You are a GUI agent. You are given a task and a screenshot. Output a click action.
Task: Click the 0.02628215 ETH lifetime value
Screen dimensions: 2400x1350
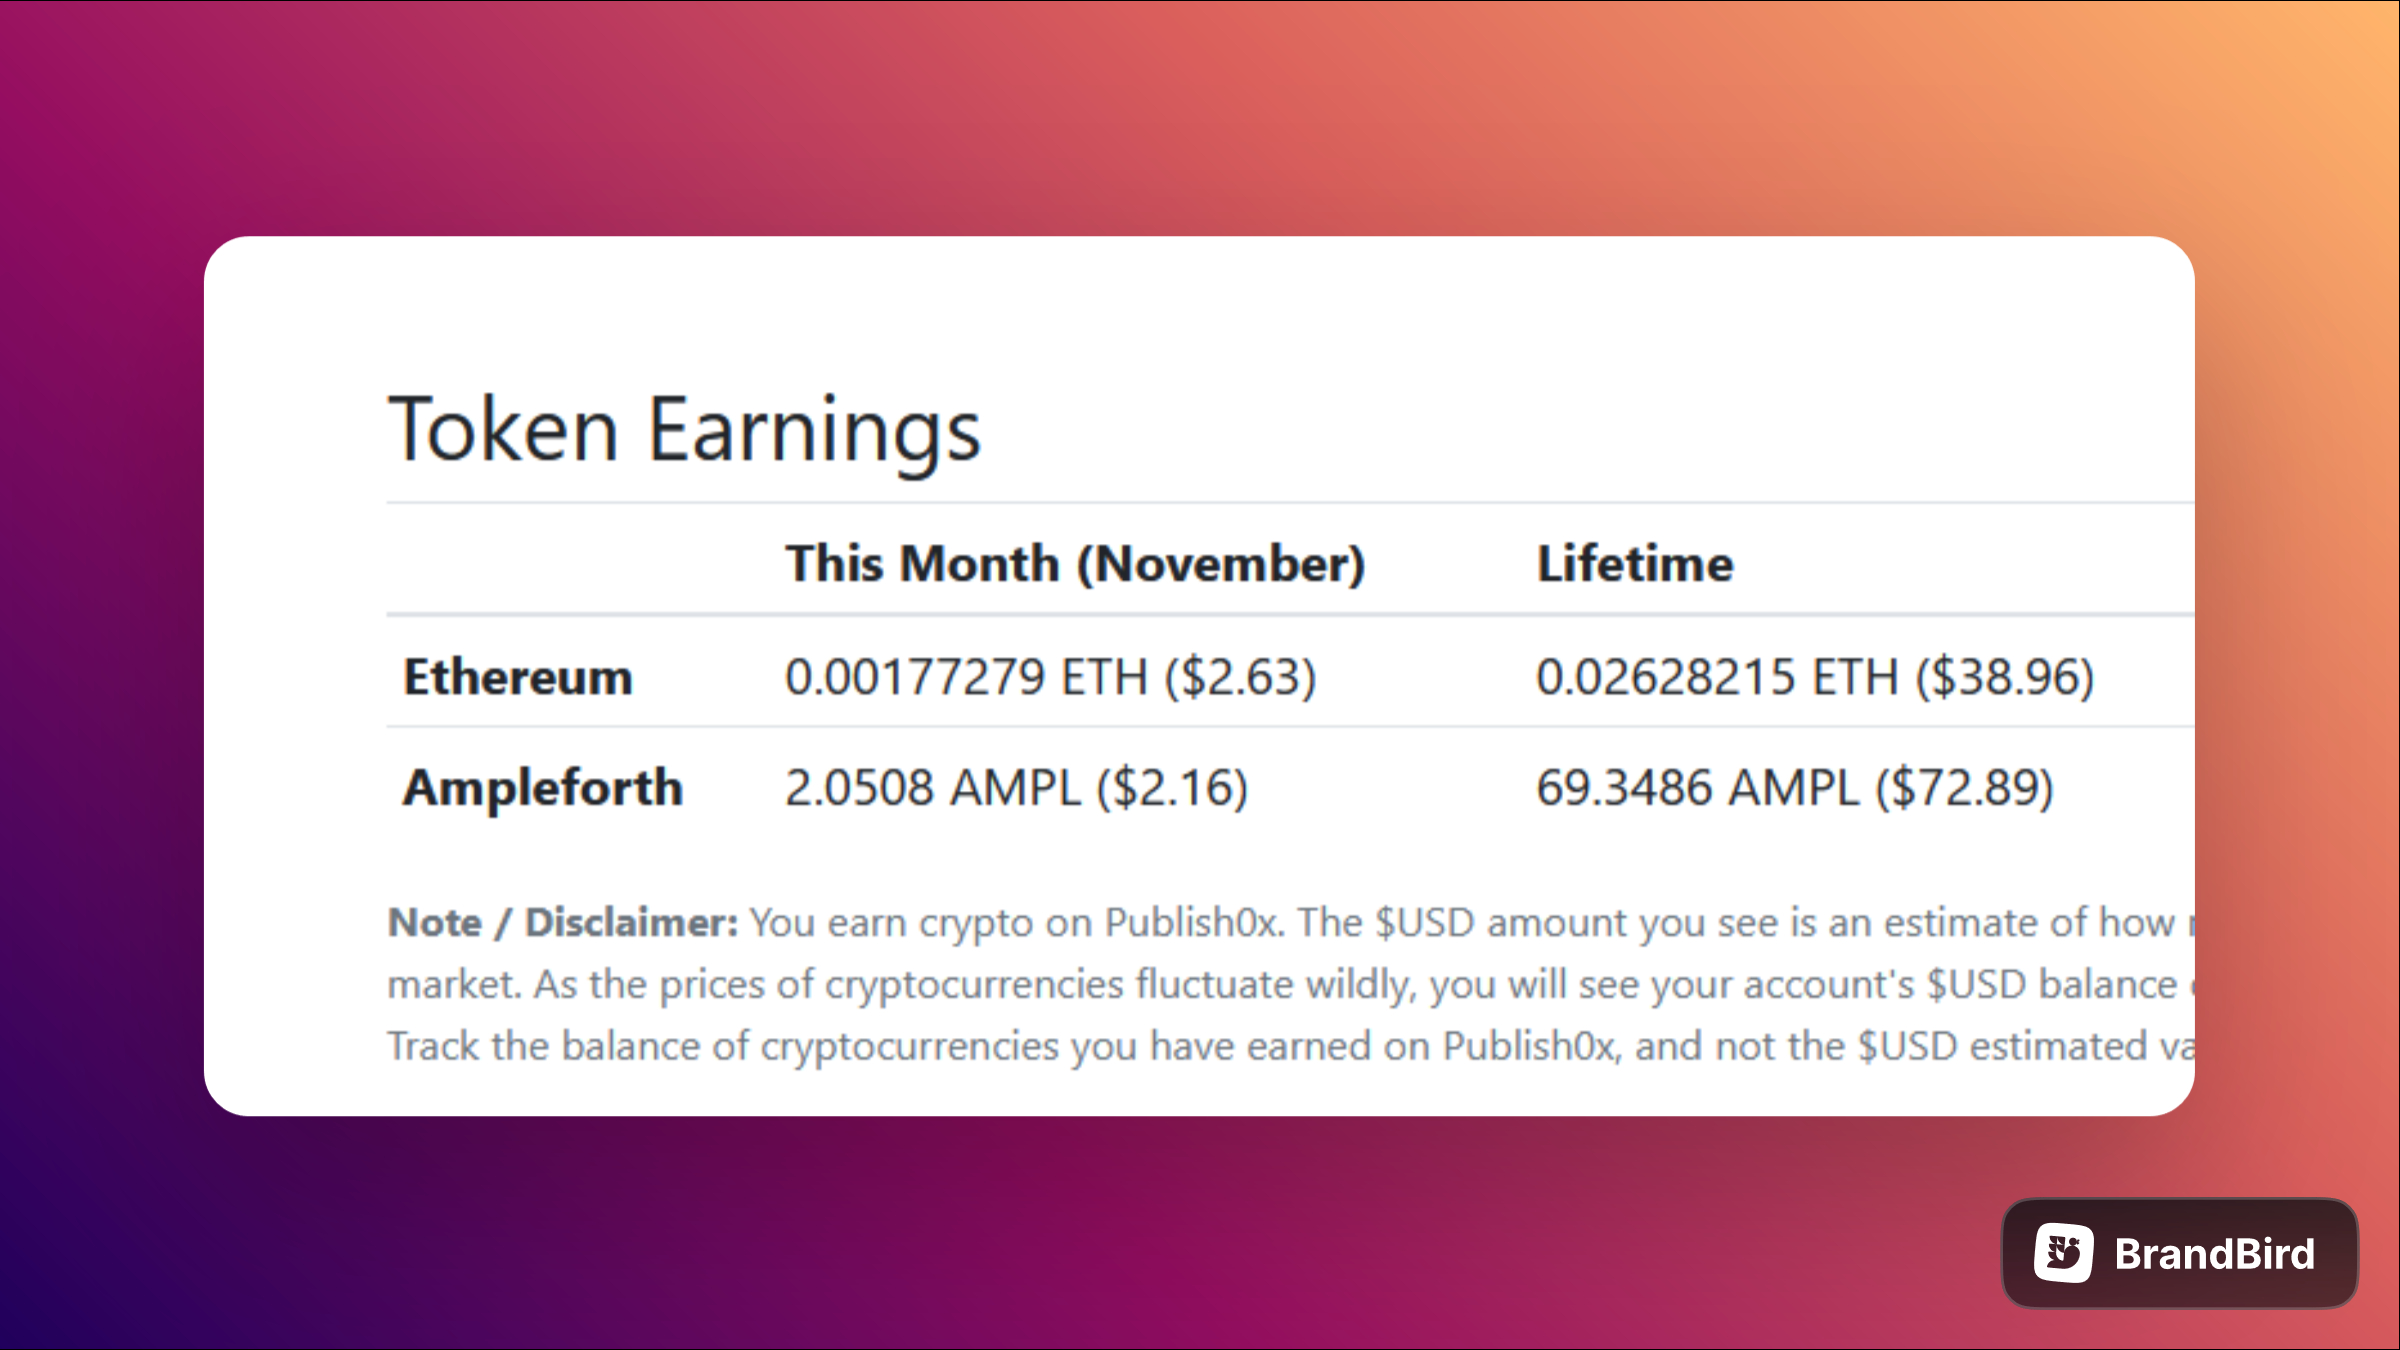coord(1717,677)
